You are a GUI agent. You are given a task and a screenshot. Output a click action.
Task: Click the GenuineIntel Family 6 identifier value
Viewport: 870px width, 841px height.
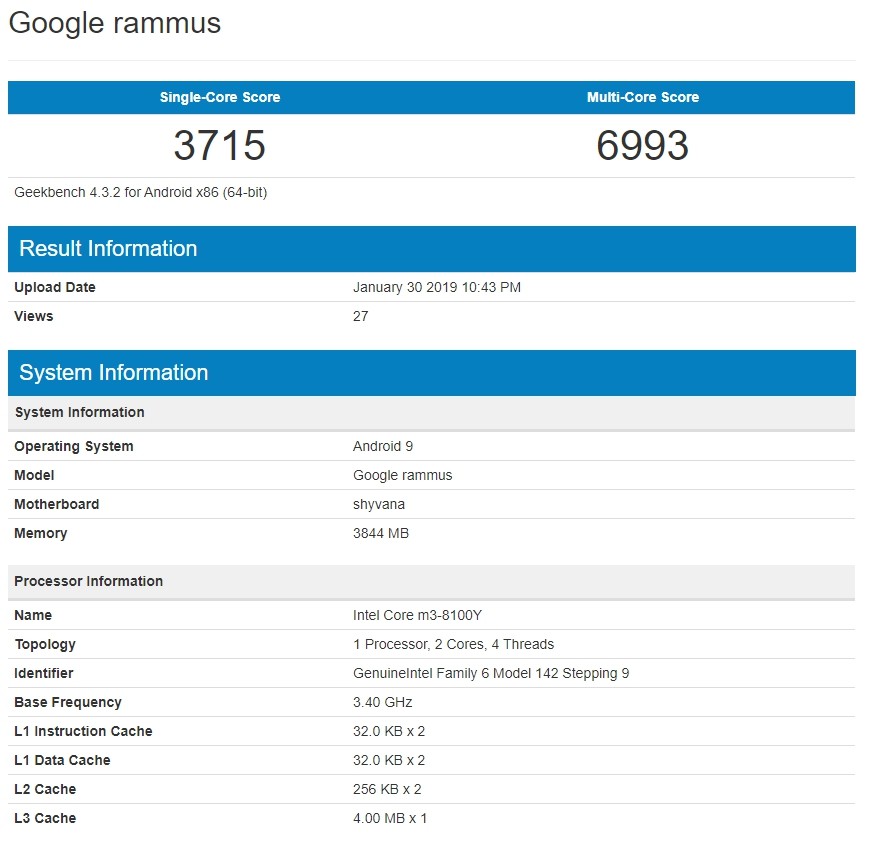pos(491,673)
